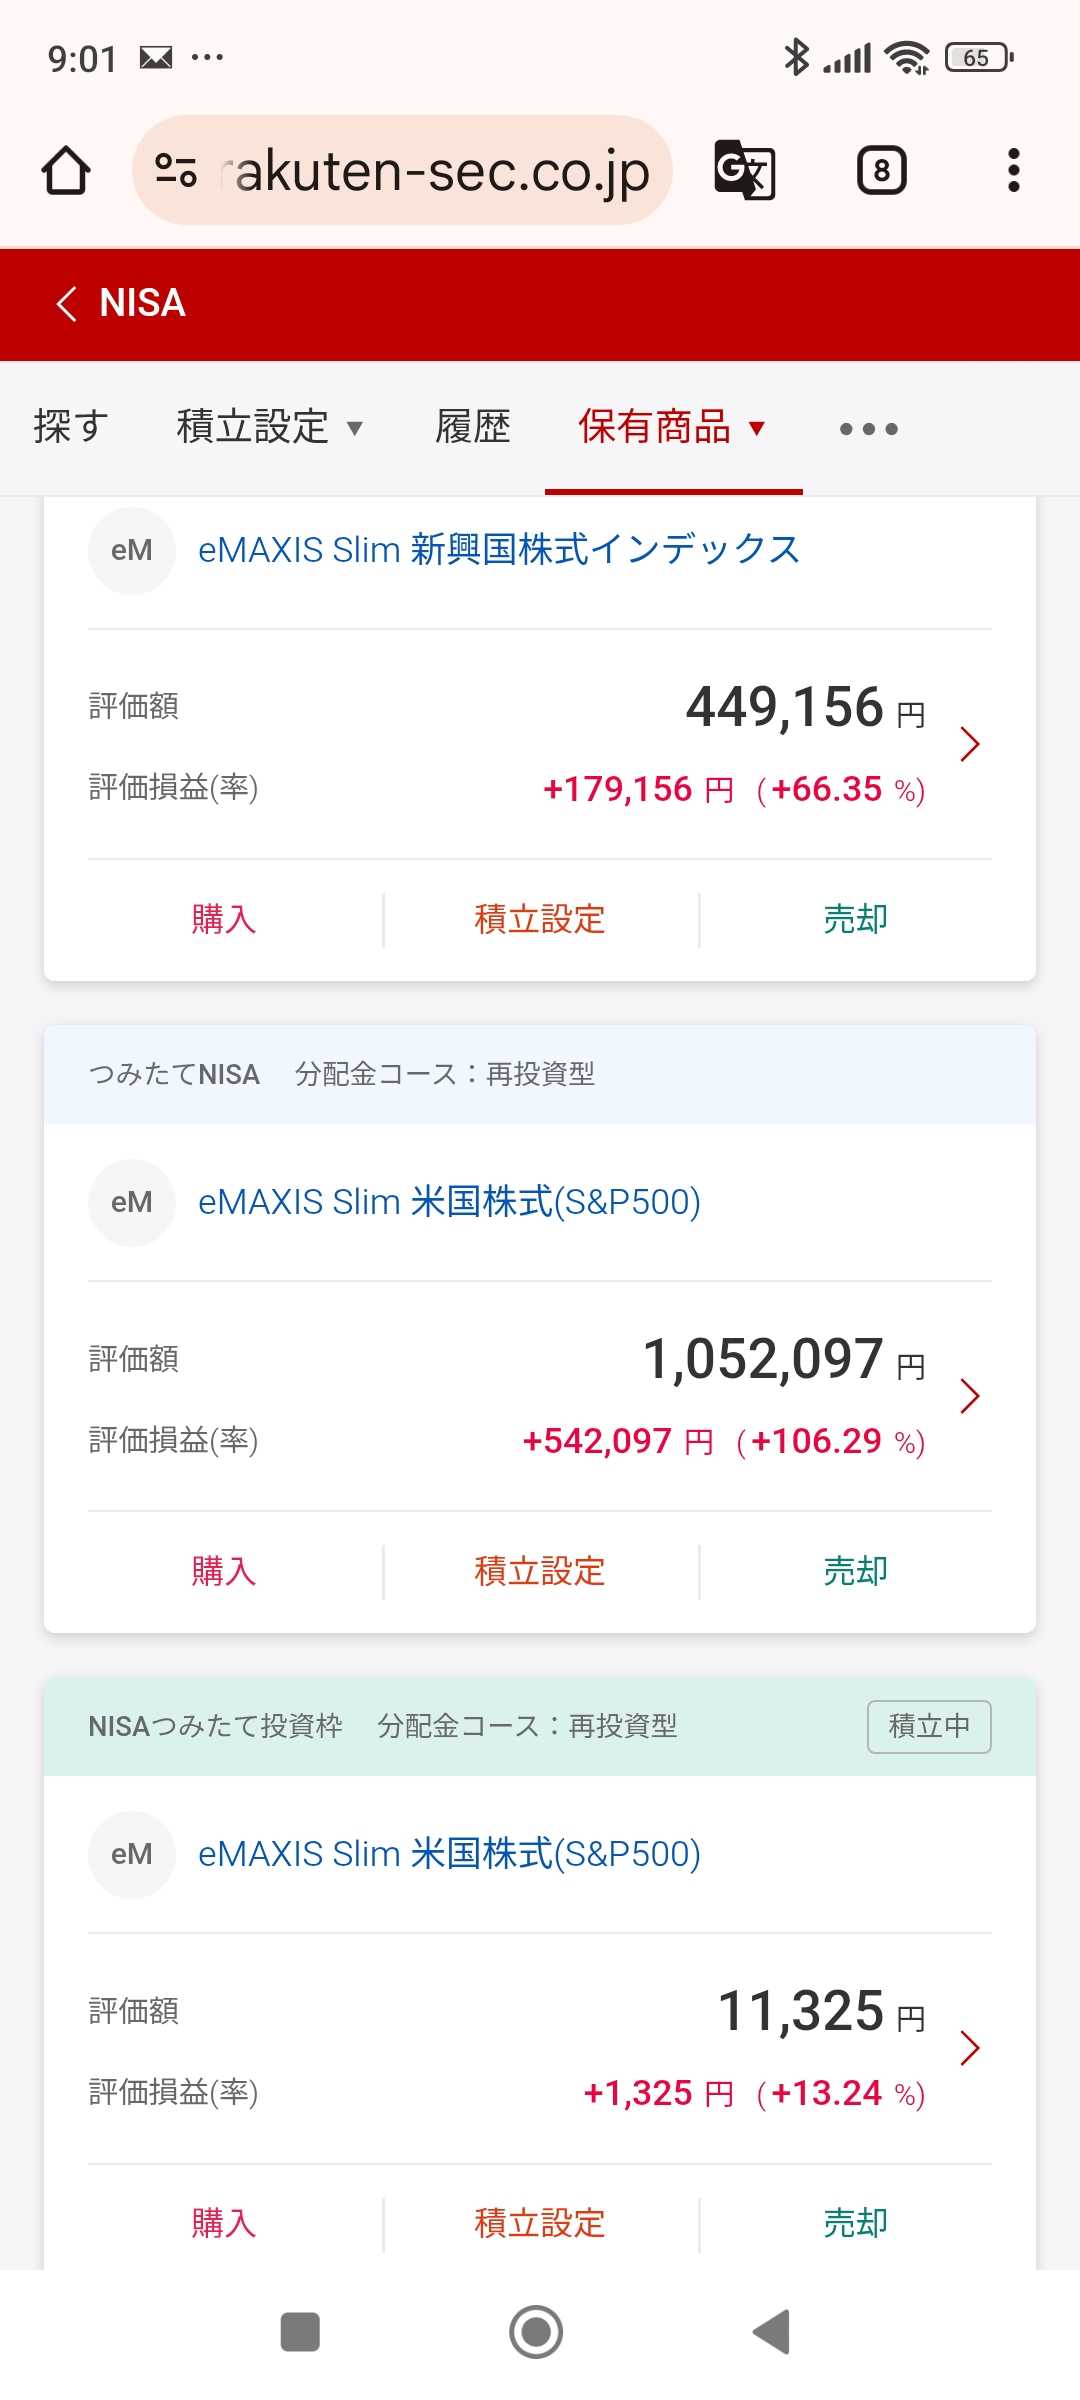The image size is (1080, 2400).
Task: Open the browser three-dot overflow menu
Action: [x=1013, y=170]
